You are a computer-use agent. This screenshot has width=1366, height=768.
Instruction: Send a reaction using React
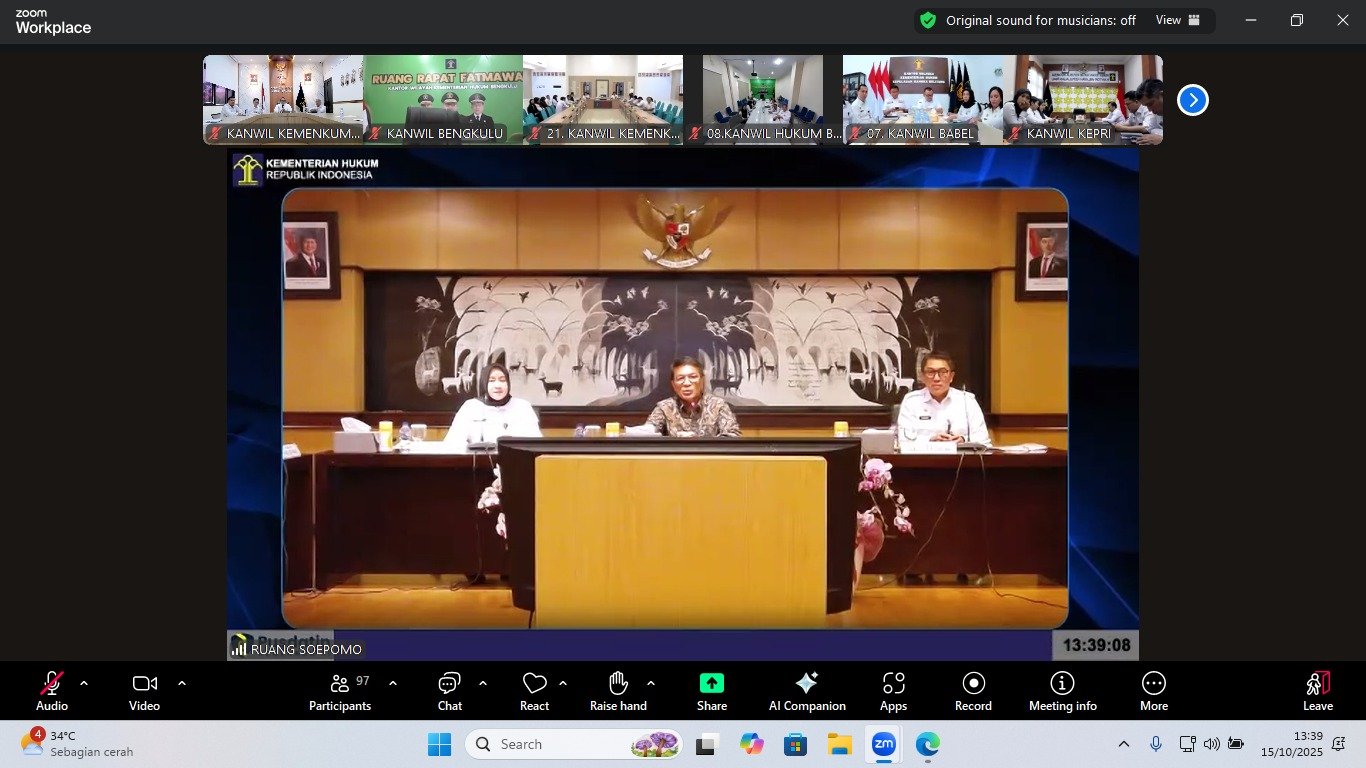tap(534, 690)
